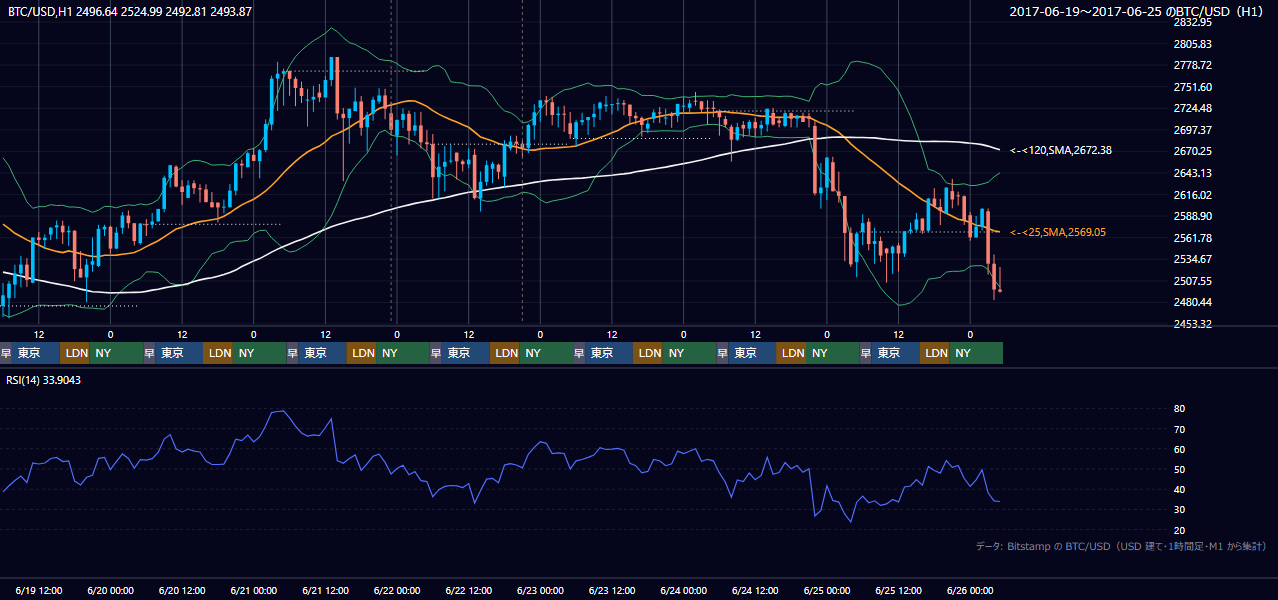Select the RSI(14) 33.9043 indicator label
This screenshot has width=1278, height=600.
(x=45, y=379)
